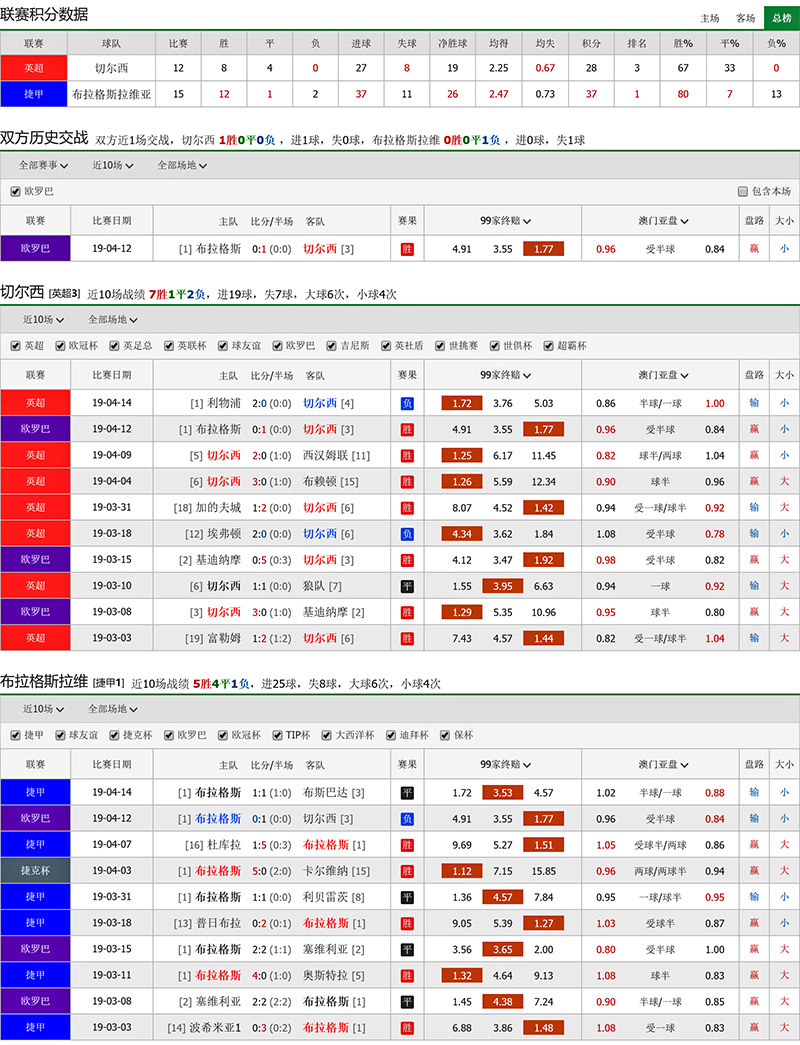
Task: Open 基迪纳摩 home team link on 19-03-15
Action: 218,560
